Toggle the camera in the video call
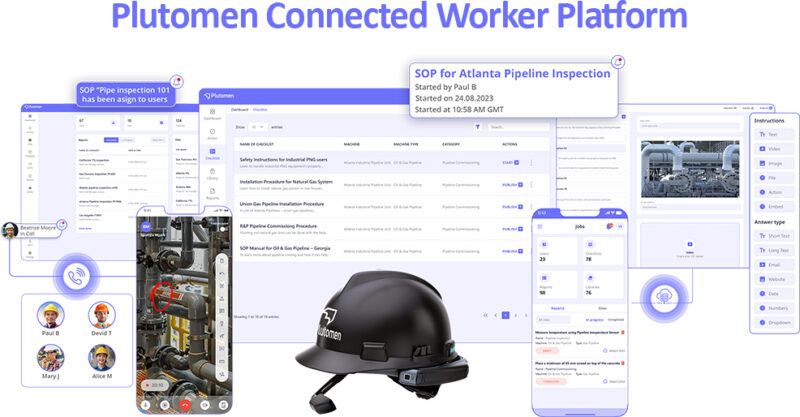This screenshot has height=417, width=800. 205,405
